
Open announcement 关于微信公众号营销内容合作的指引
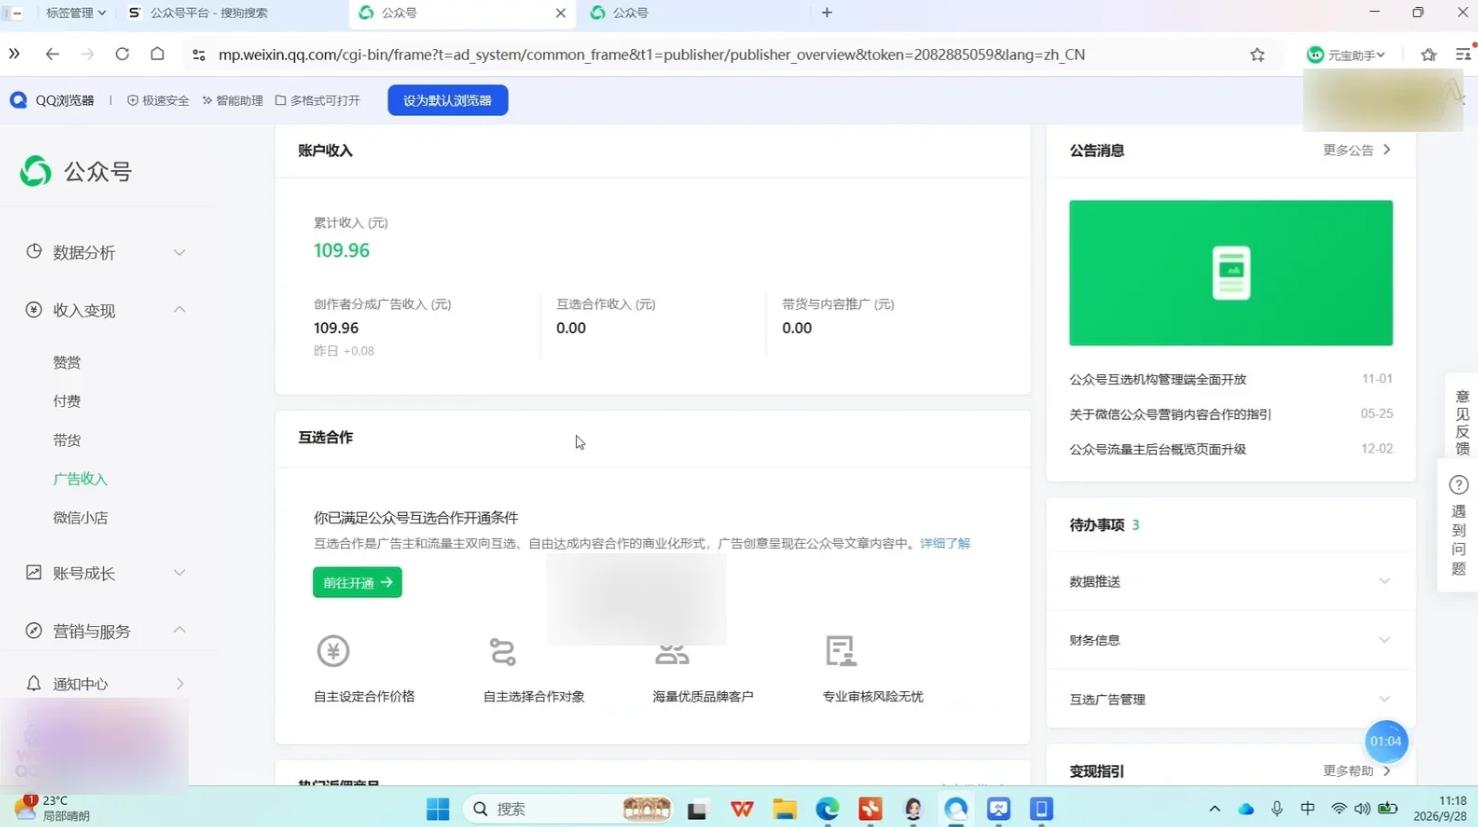[x=1170, y=414]
